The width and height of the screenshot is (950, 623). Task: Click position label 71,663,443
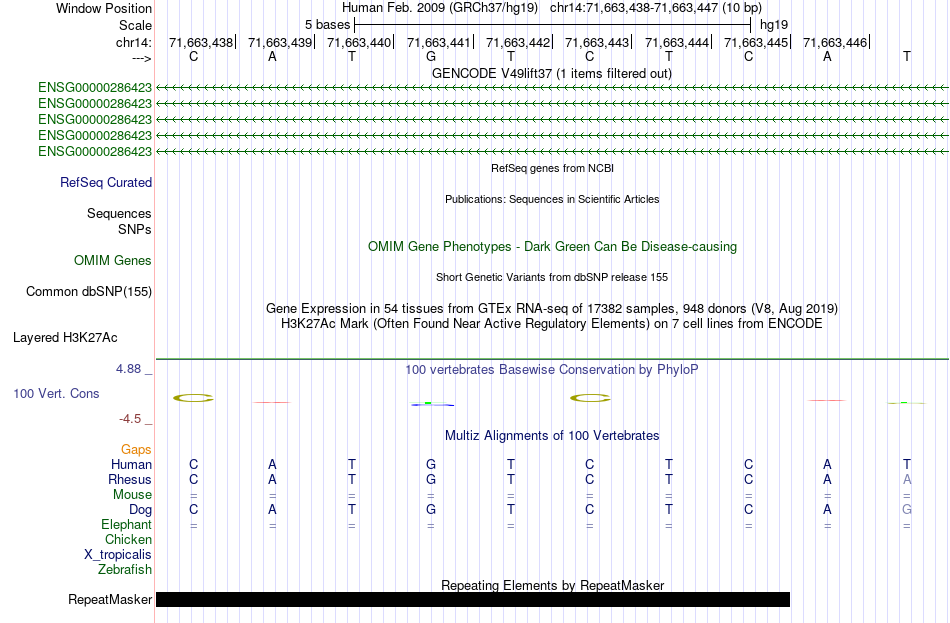tap(597, 42)
